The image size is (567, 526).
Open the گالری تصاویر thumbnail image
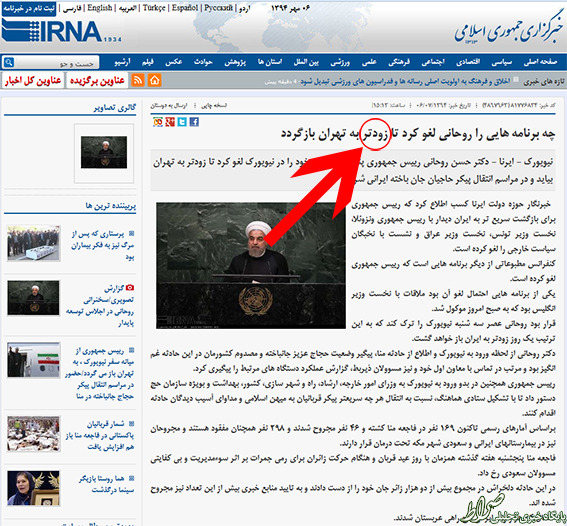click(104, 152)
